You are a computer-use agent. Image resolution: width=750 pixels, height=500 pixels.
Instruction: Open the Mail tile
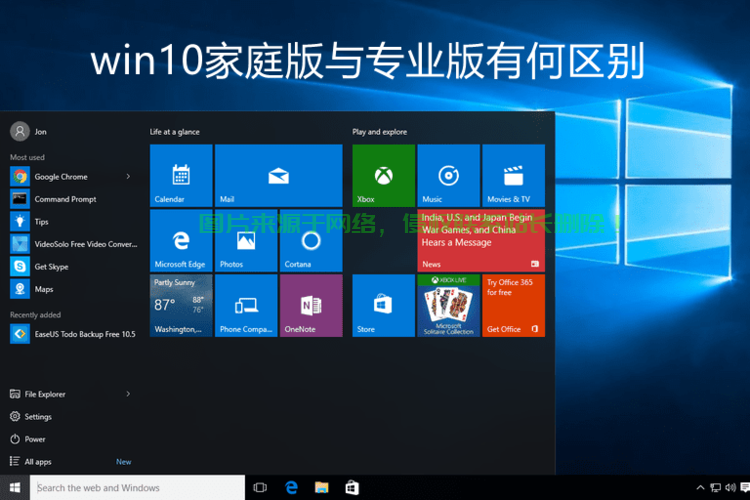coord(278,176)
